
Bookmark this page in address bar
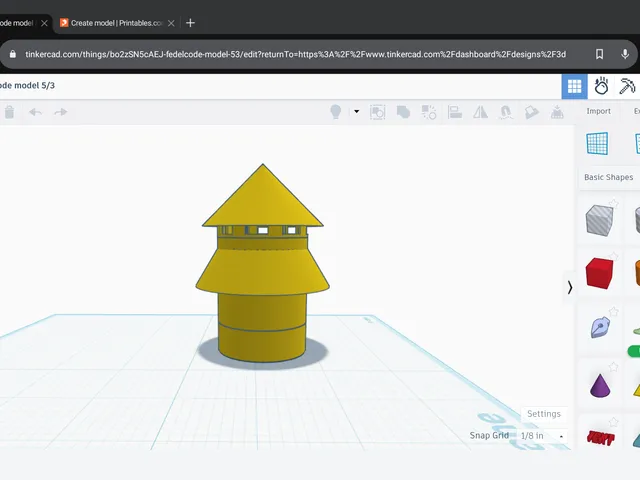click(599, 54)
